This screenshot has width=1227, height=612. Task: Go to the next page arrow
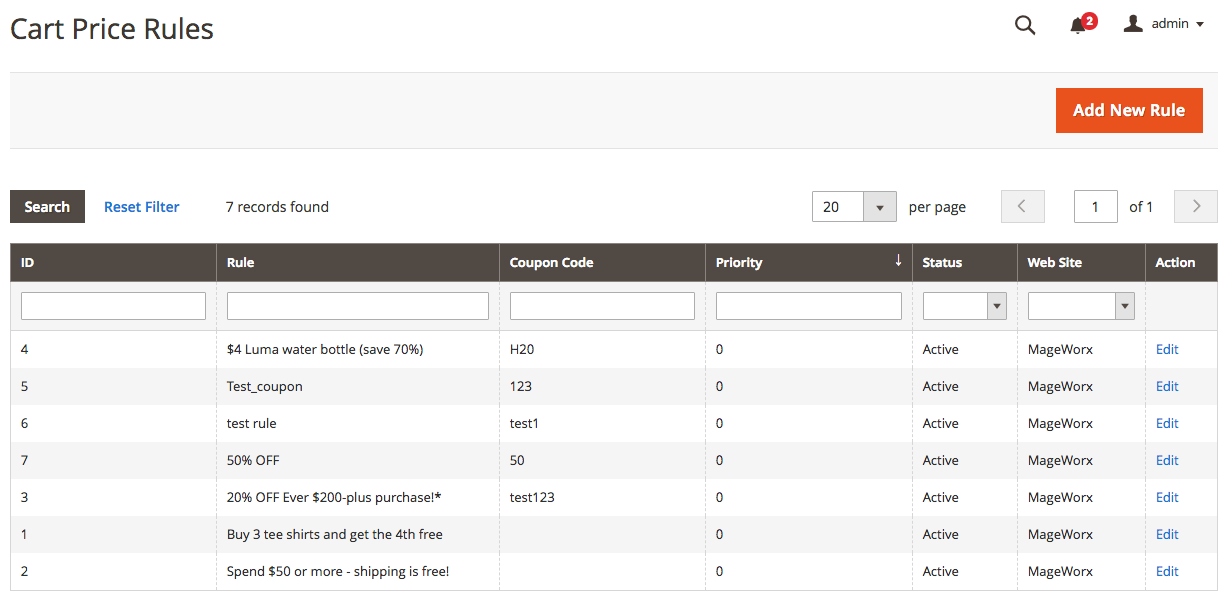click(1196, 207)
